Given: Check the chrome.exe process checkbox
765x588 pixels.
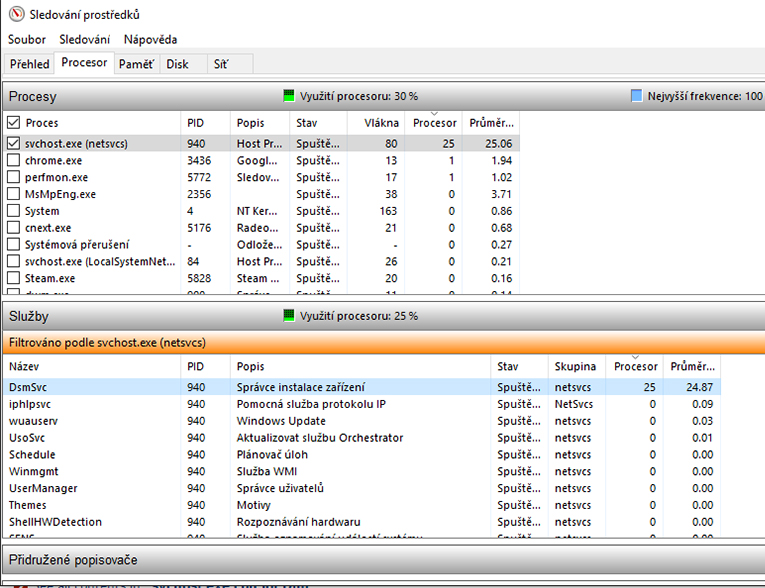Looking at the screenshot, I should [13, 161].
